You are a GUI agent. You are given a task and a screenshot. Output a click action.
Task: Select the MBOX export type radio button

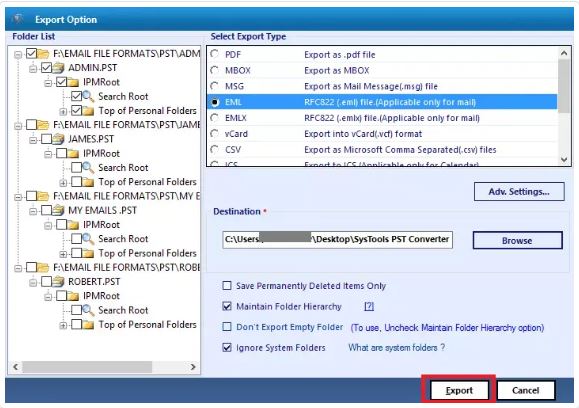215,70
